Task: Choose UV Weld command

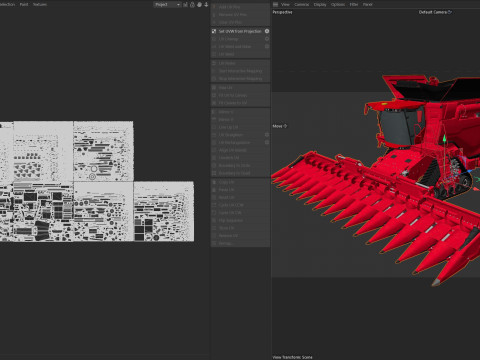Action: (240, 54)
